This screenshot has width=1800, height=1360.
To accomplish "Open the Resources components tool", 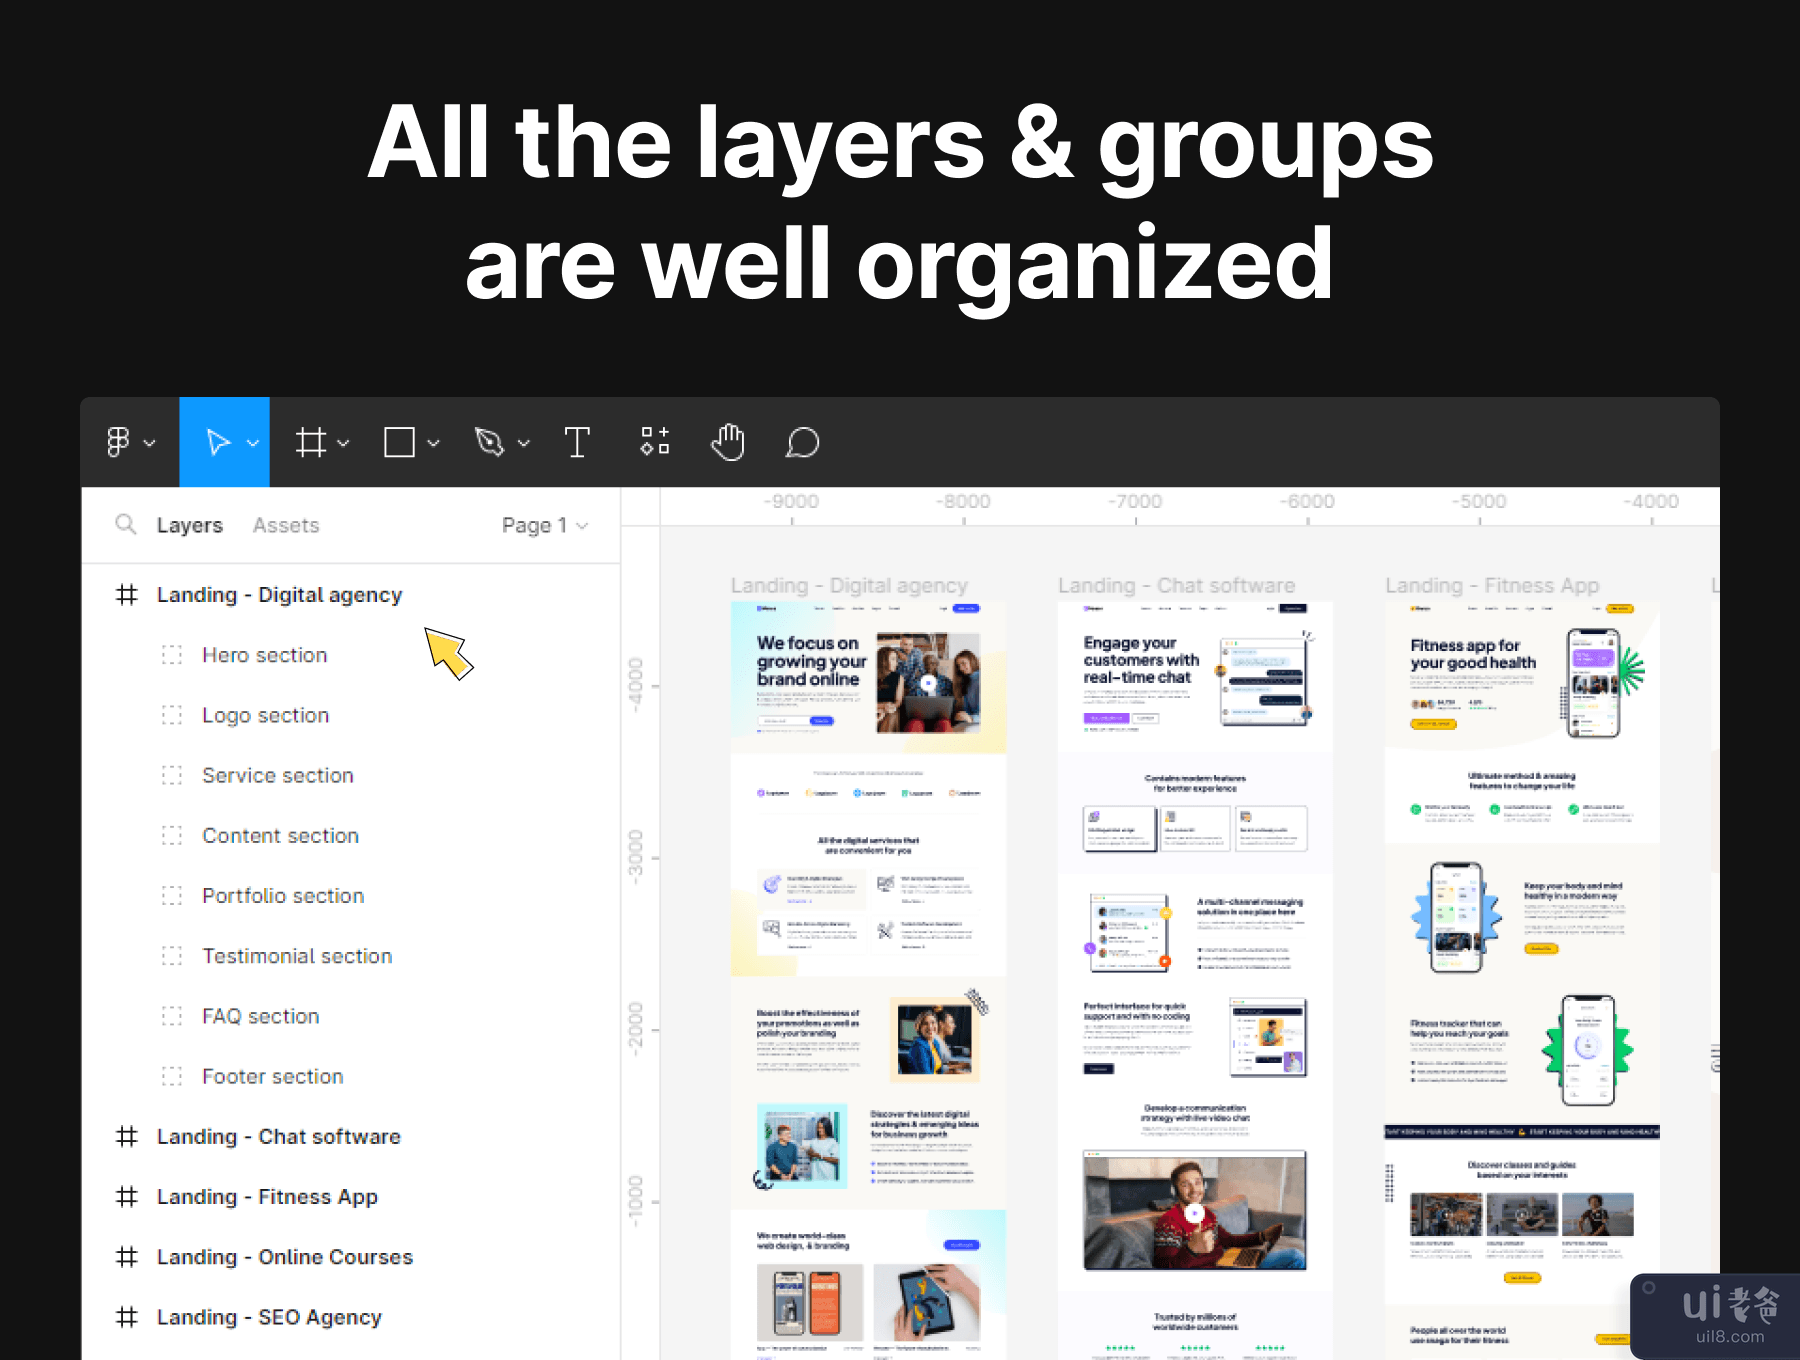I will (655, 441).
